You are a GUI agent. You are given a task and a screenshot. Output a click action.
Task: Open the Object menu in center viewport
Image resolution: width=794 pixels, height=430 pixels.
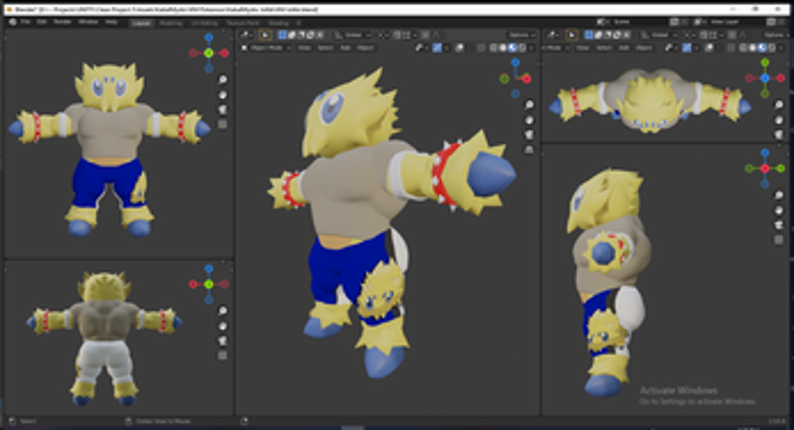click(x=365, y=48)
